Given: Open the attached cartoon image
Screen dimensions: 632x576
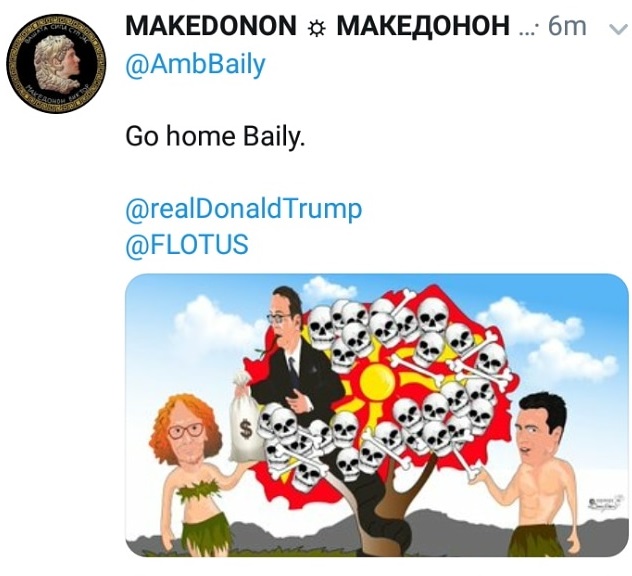Looking at the screenshot, I should point(377,416).
